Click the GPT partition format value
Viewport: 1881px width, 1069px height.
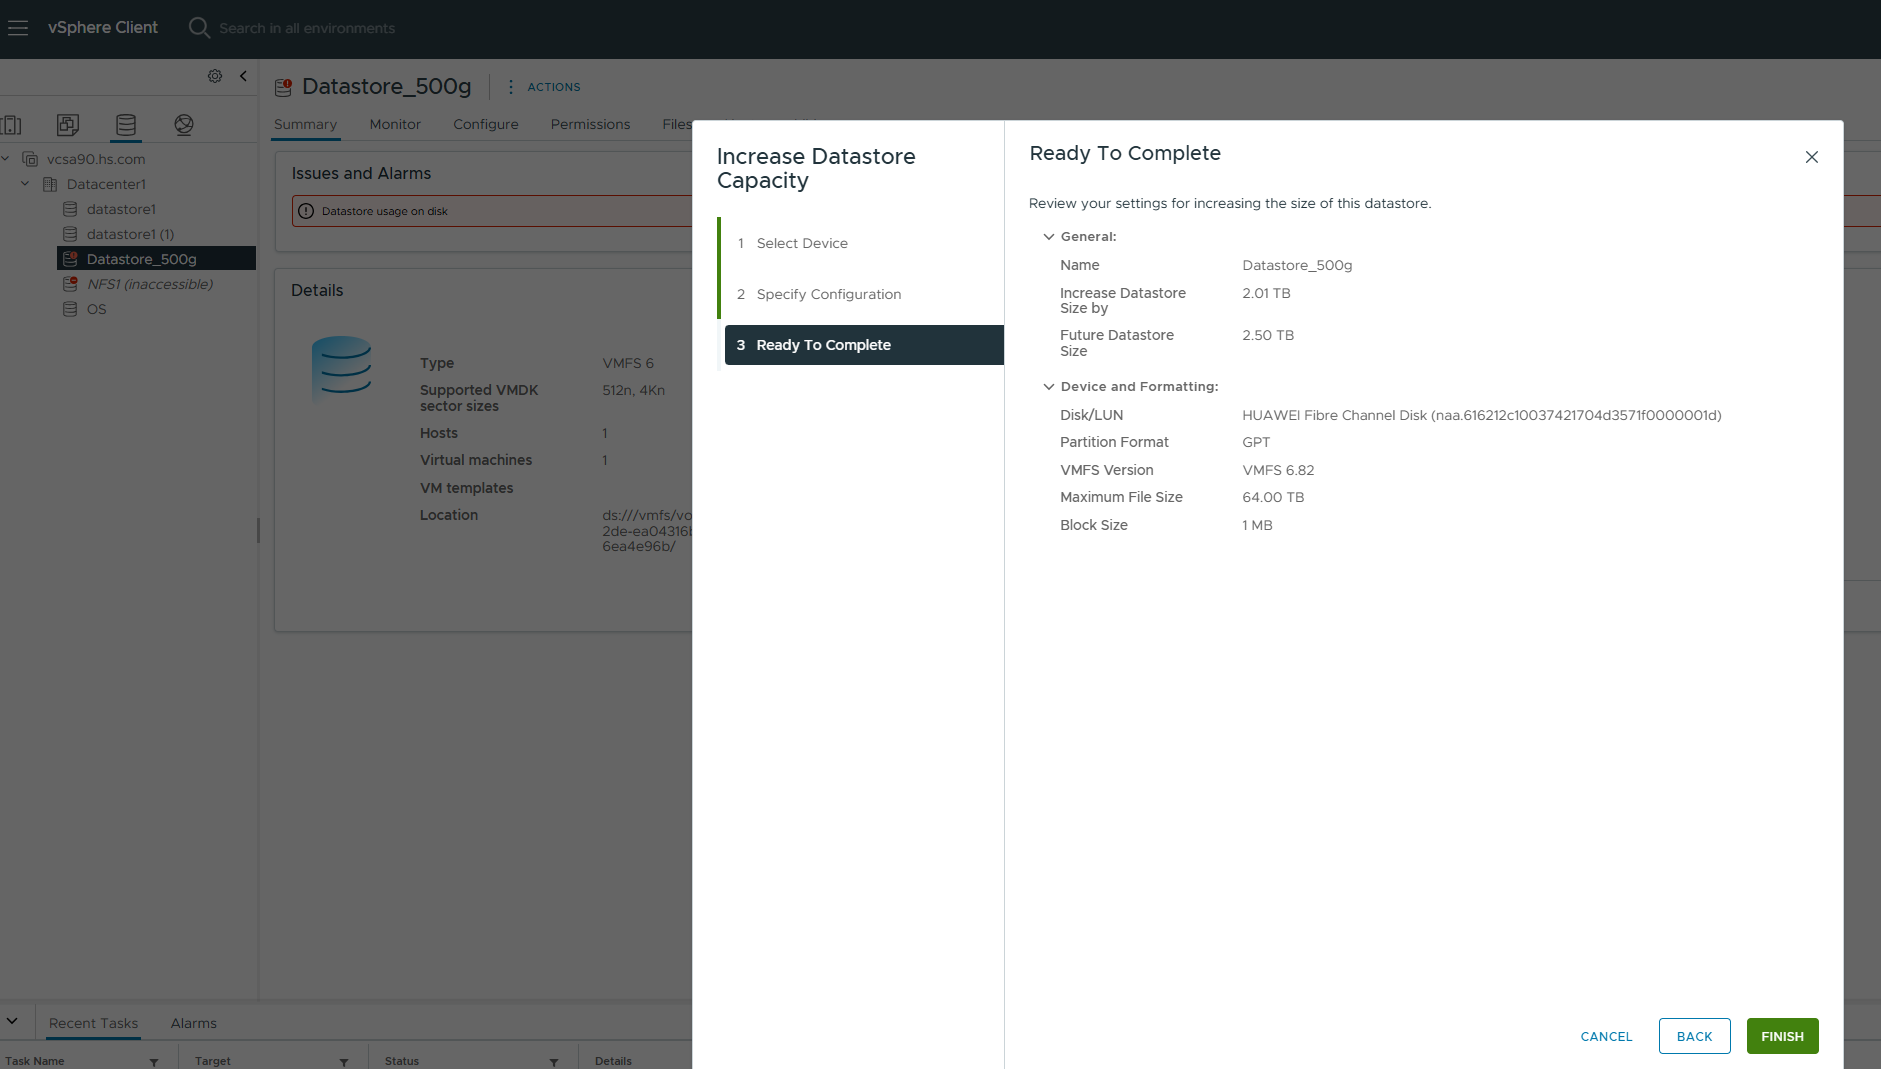1256,442
